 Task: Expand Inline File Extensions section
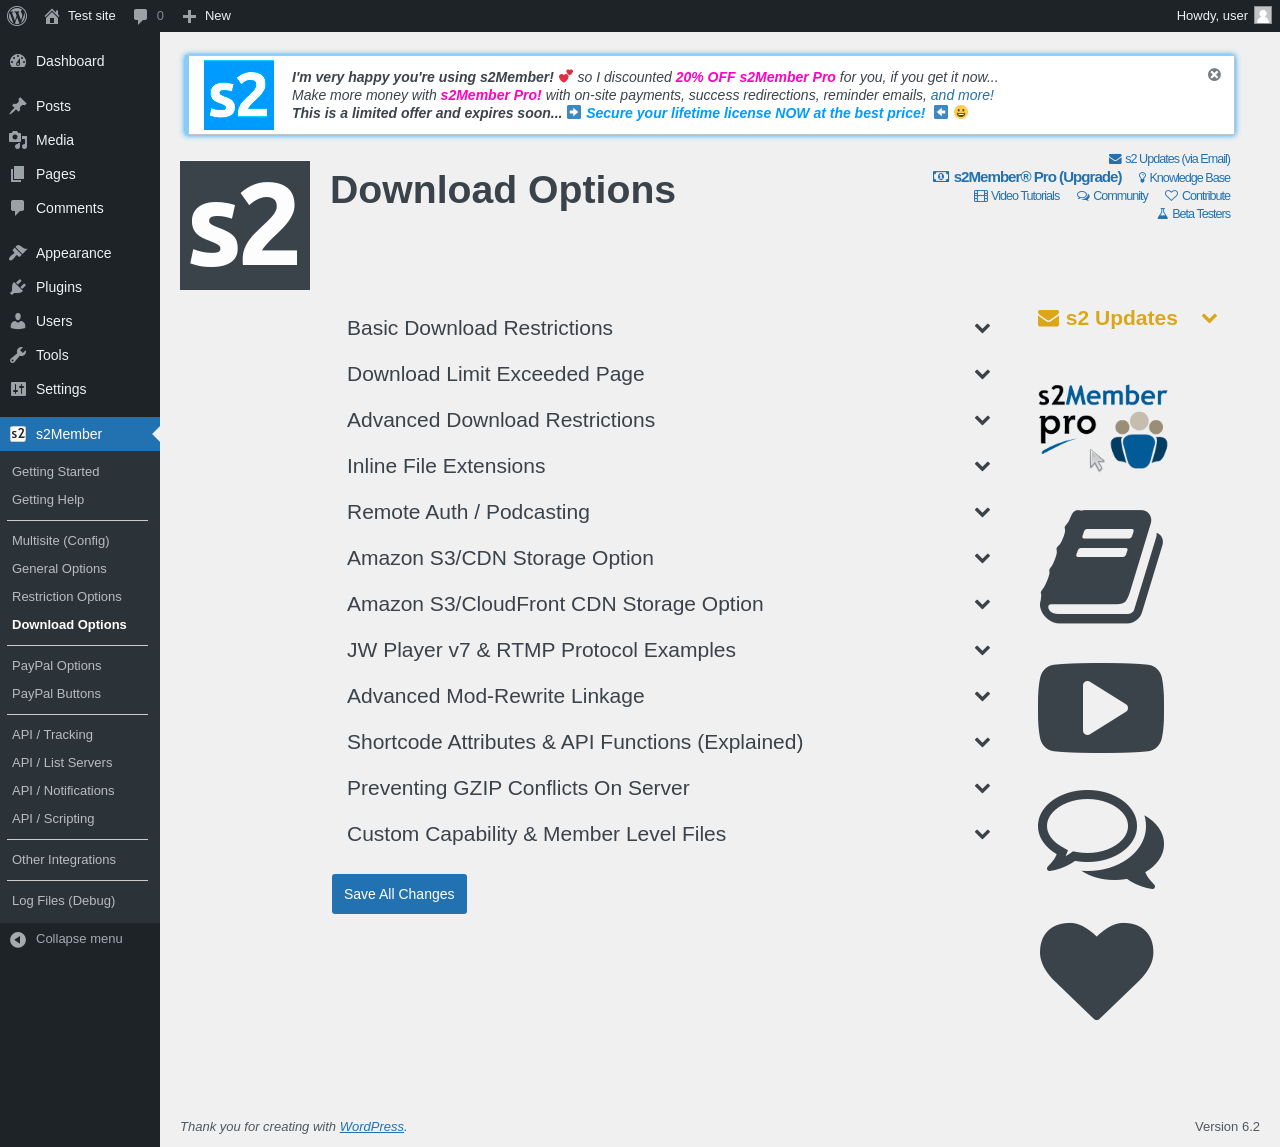(x=668, y=466)
